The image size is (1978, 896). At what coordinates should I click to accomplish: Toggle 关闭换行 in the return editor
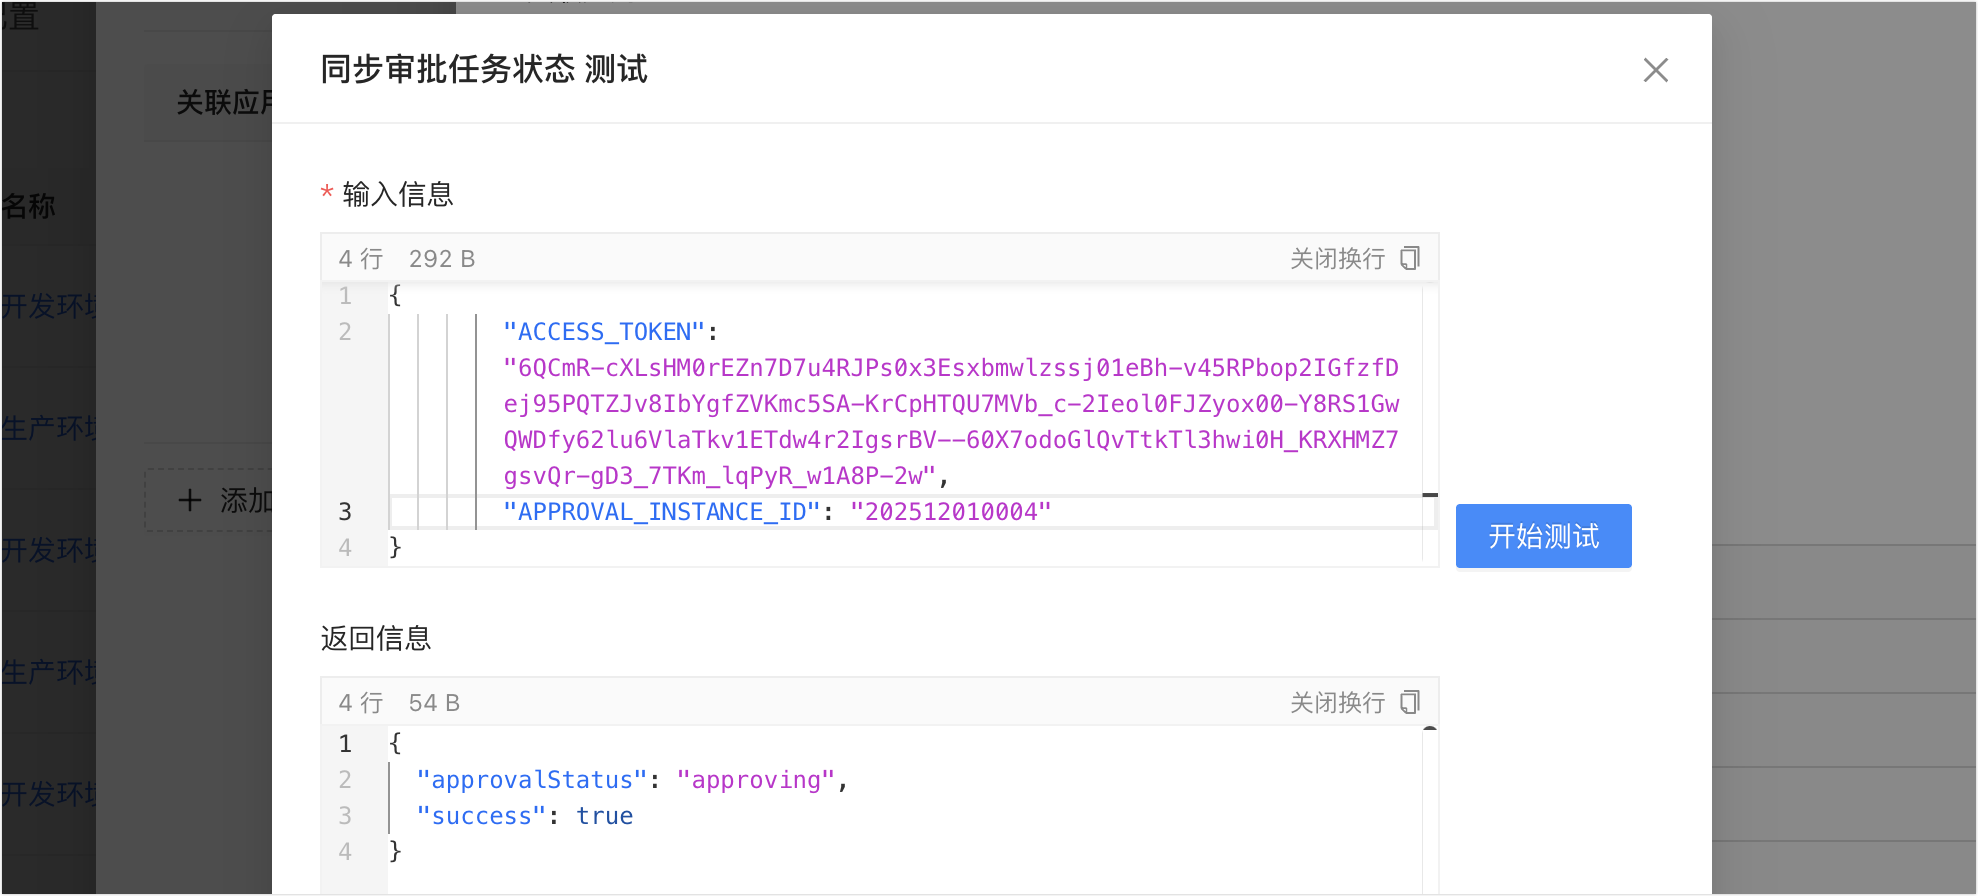(1336, 703)
